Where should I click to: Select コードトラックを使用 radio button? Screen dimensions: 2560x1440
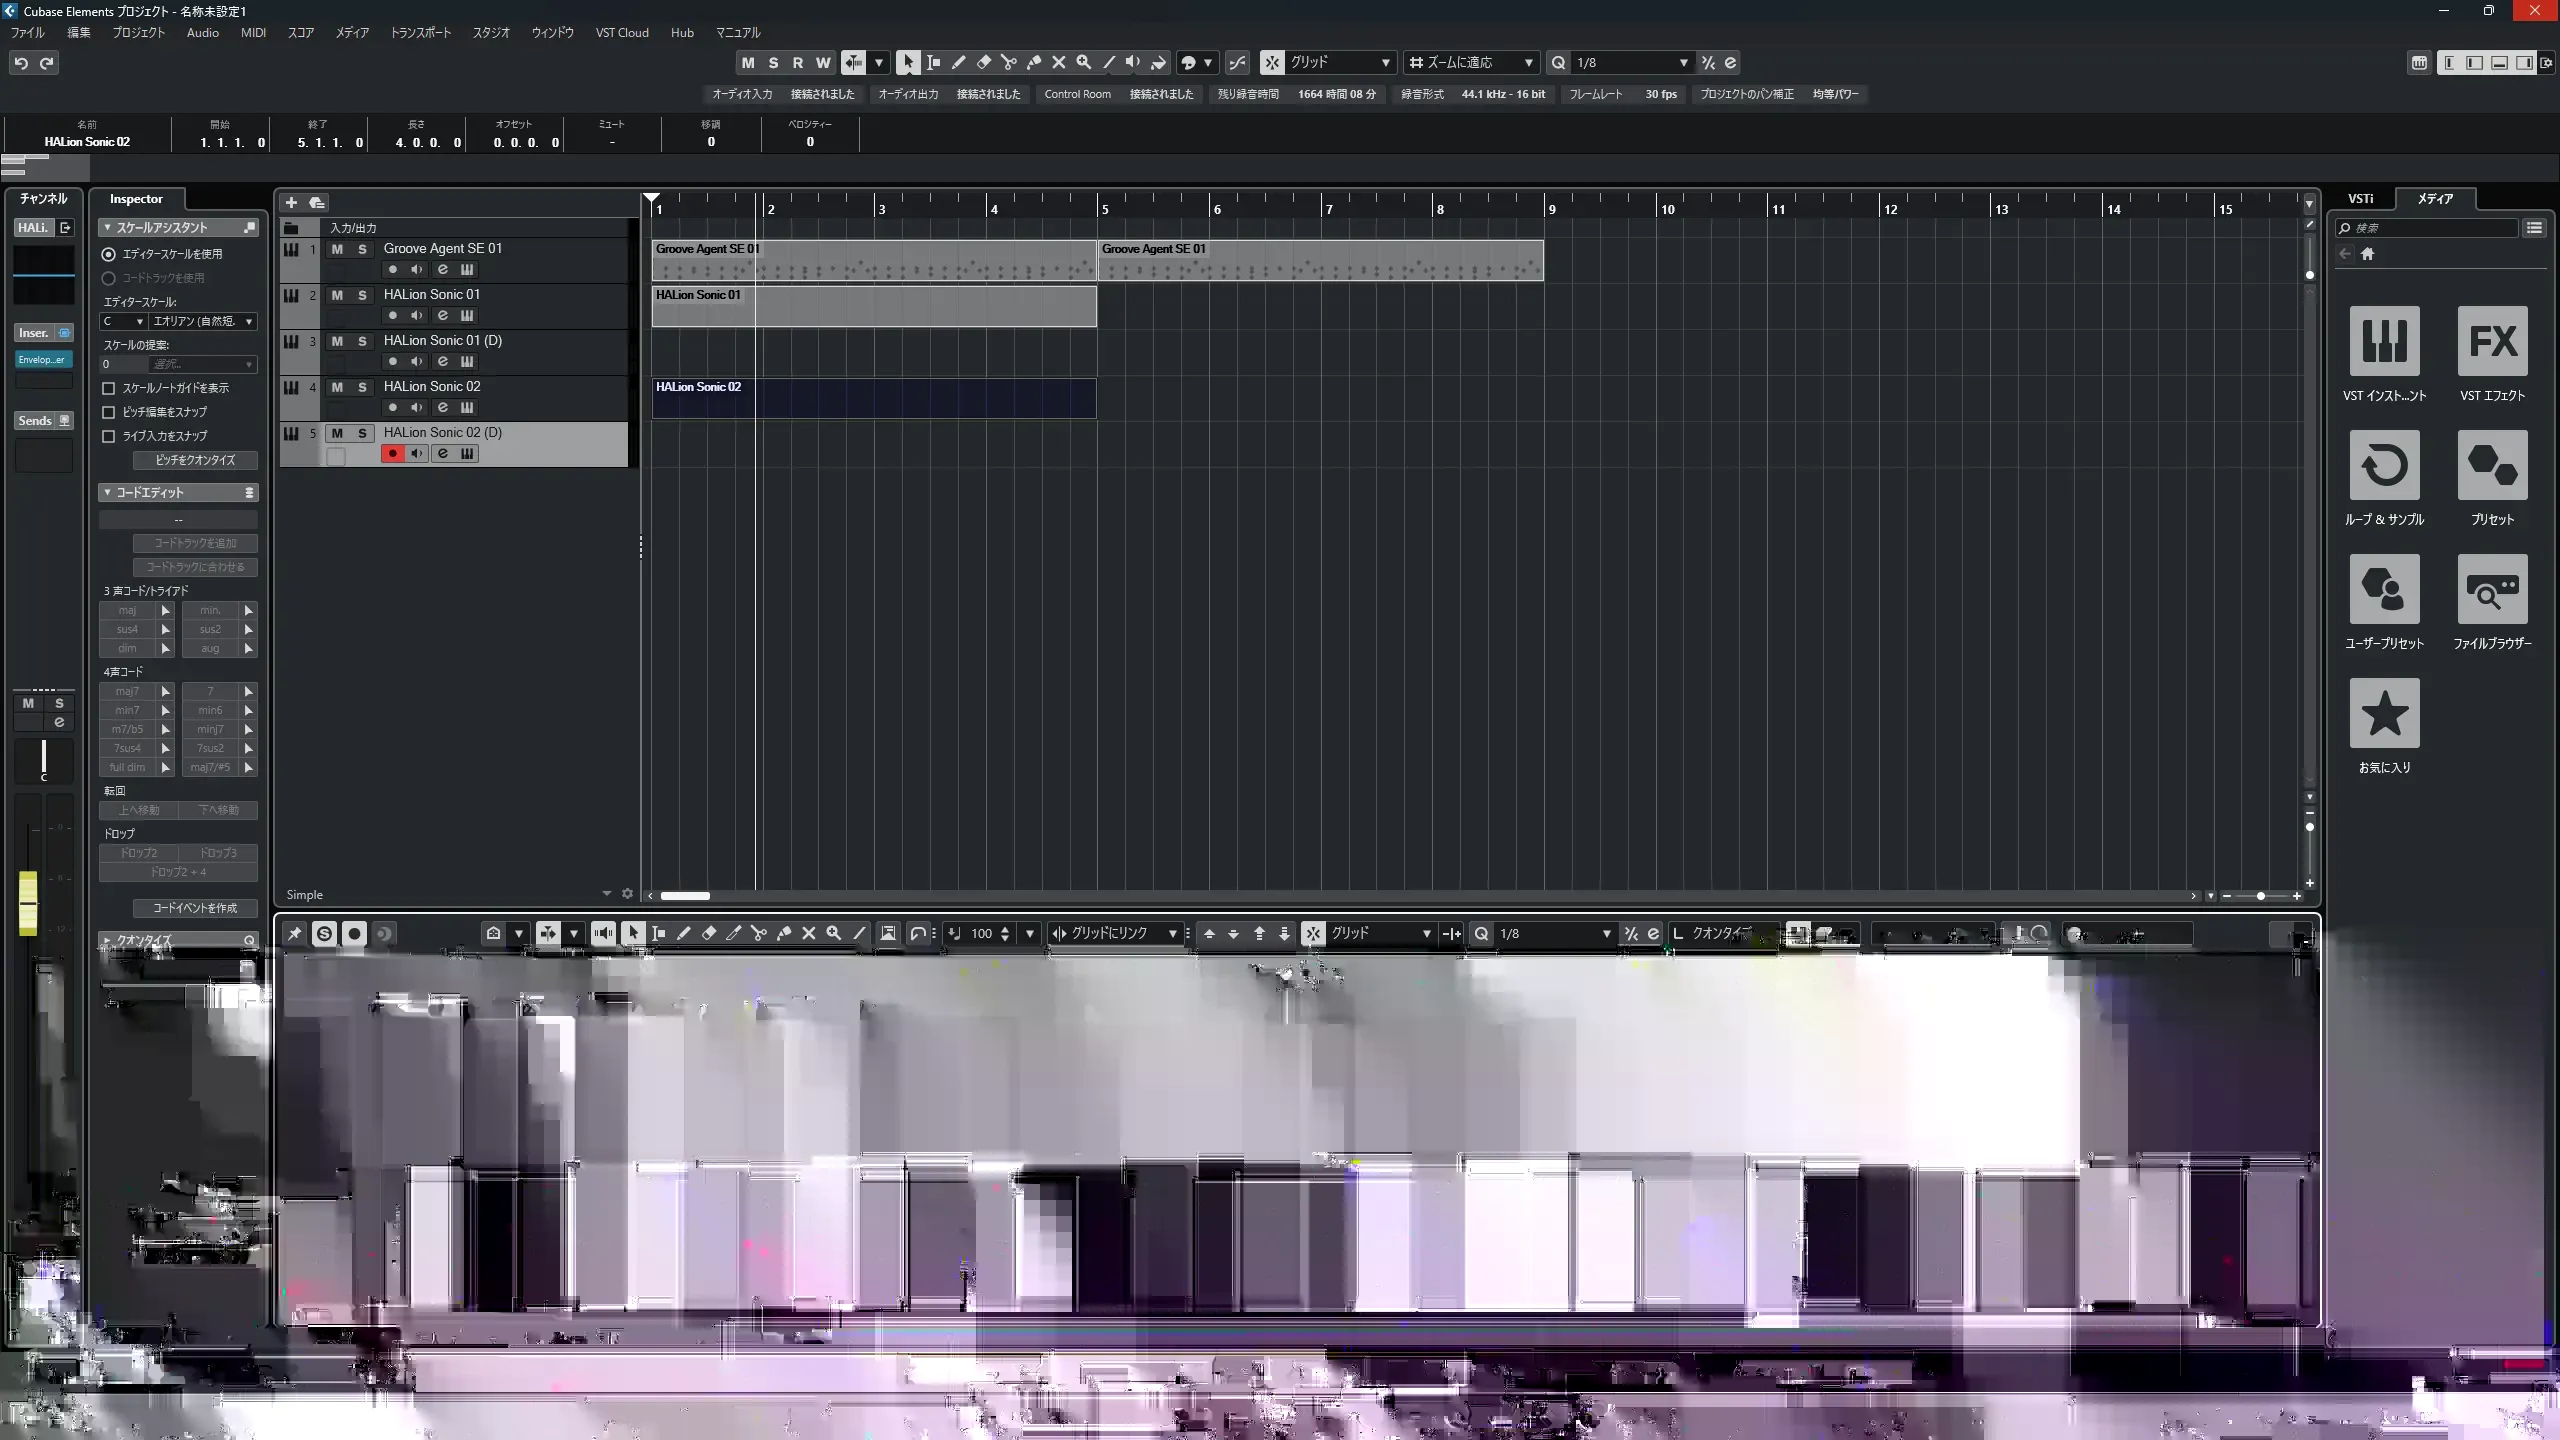click(x=109, y=278)
